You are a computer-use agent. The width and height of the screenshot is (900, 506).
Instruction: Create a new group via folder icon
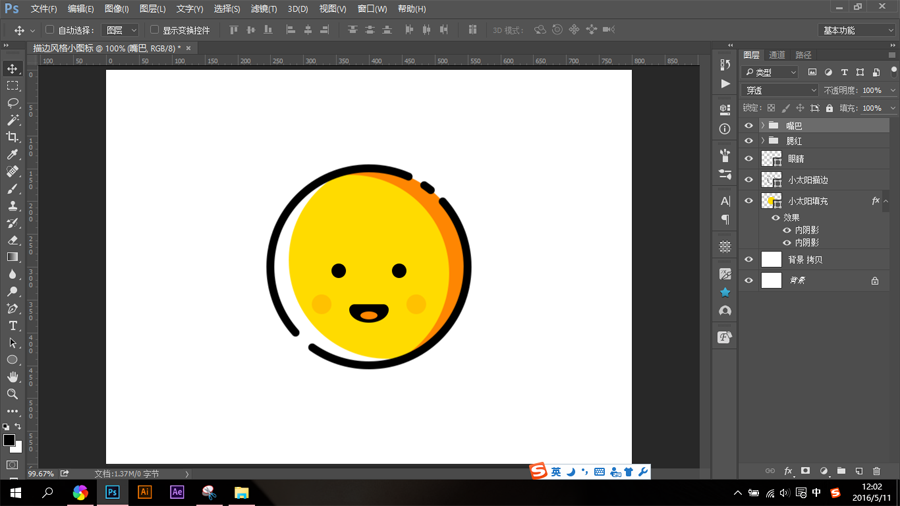(841, 471)
